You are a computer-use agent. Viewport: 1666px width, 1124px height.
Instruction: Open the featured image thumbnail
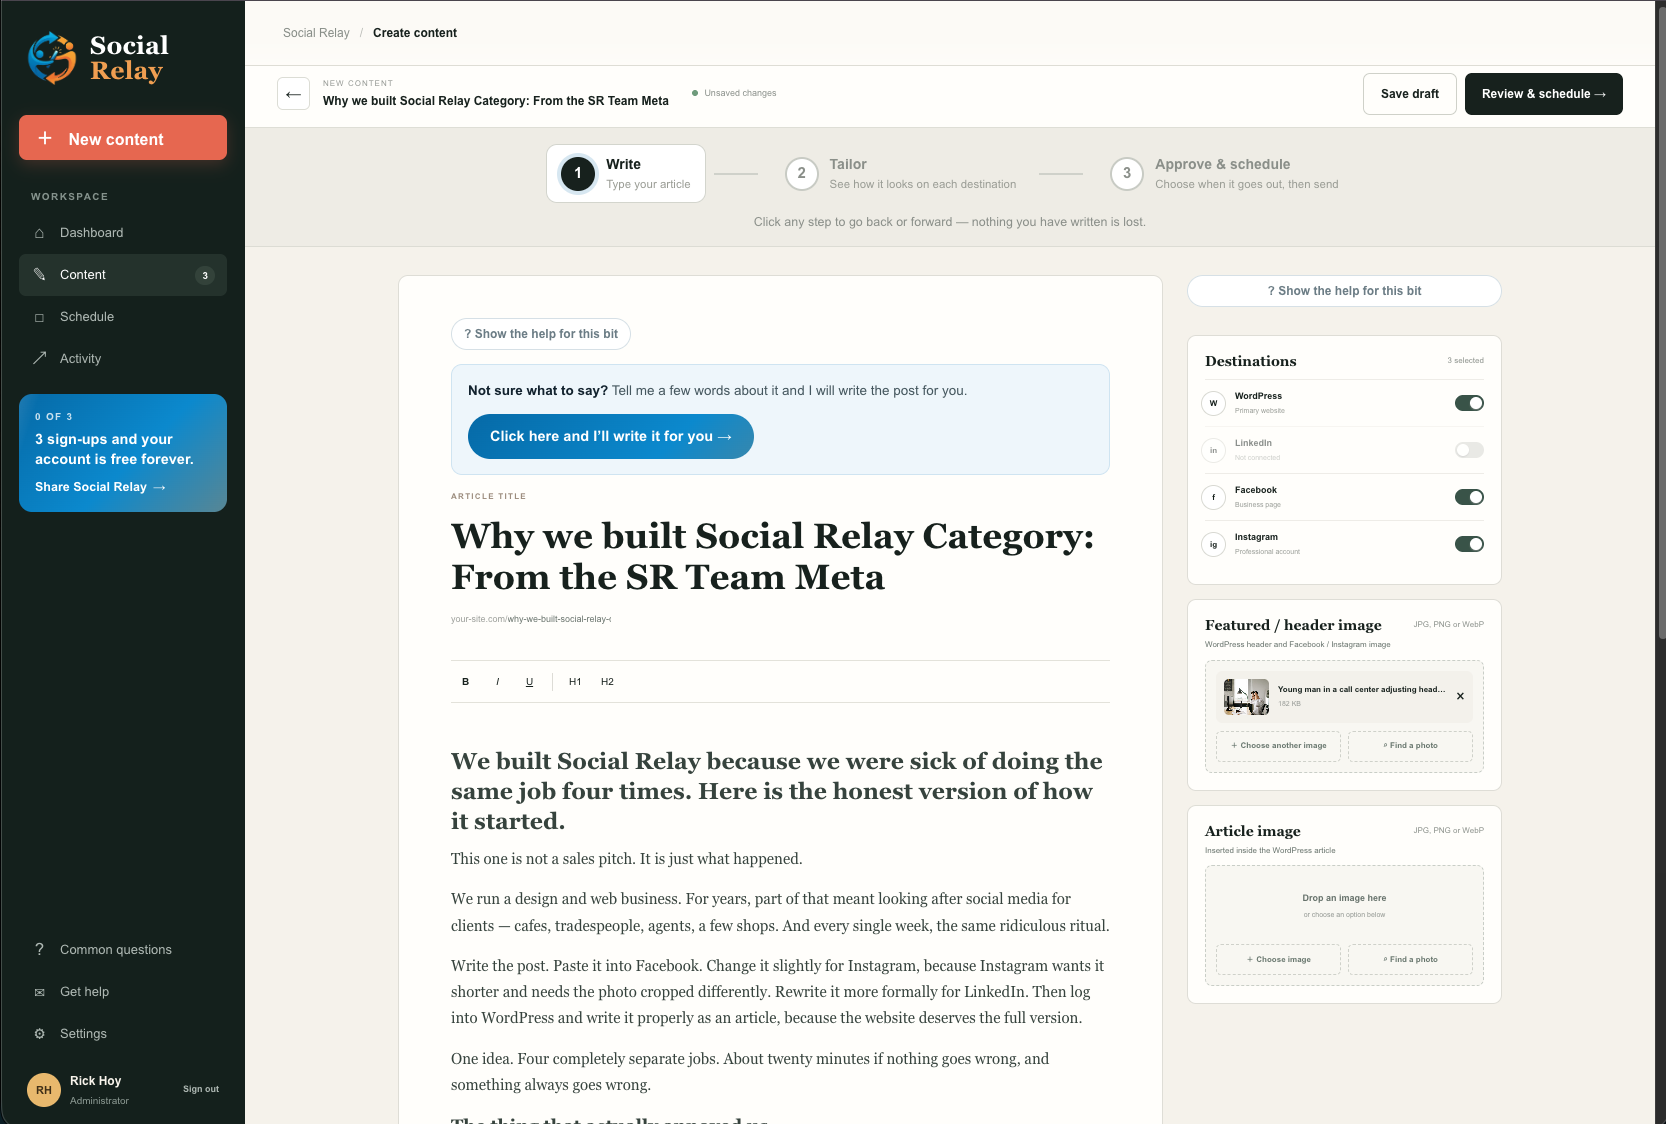[1246, 696]
